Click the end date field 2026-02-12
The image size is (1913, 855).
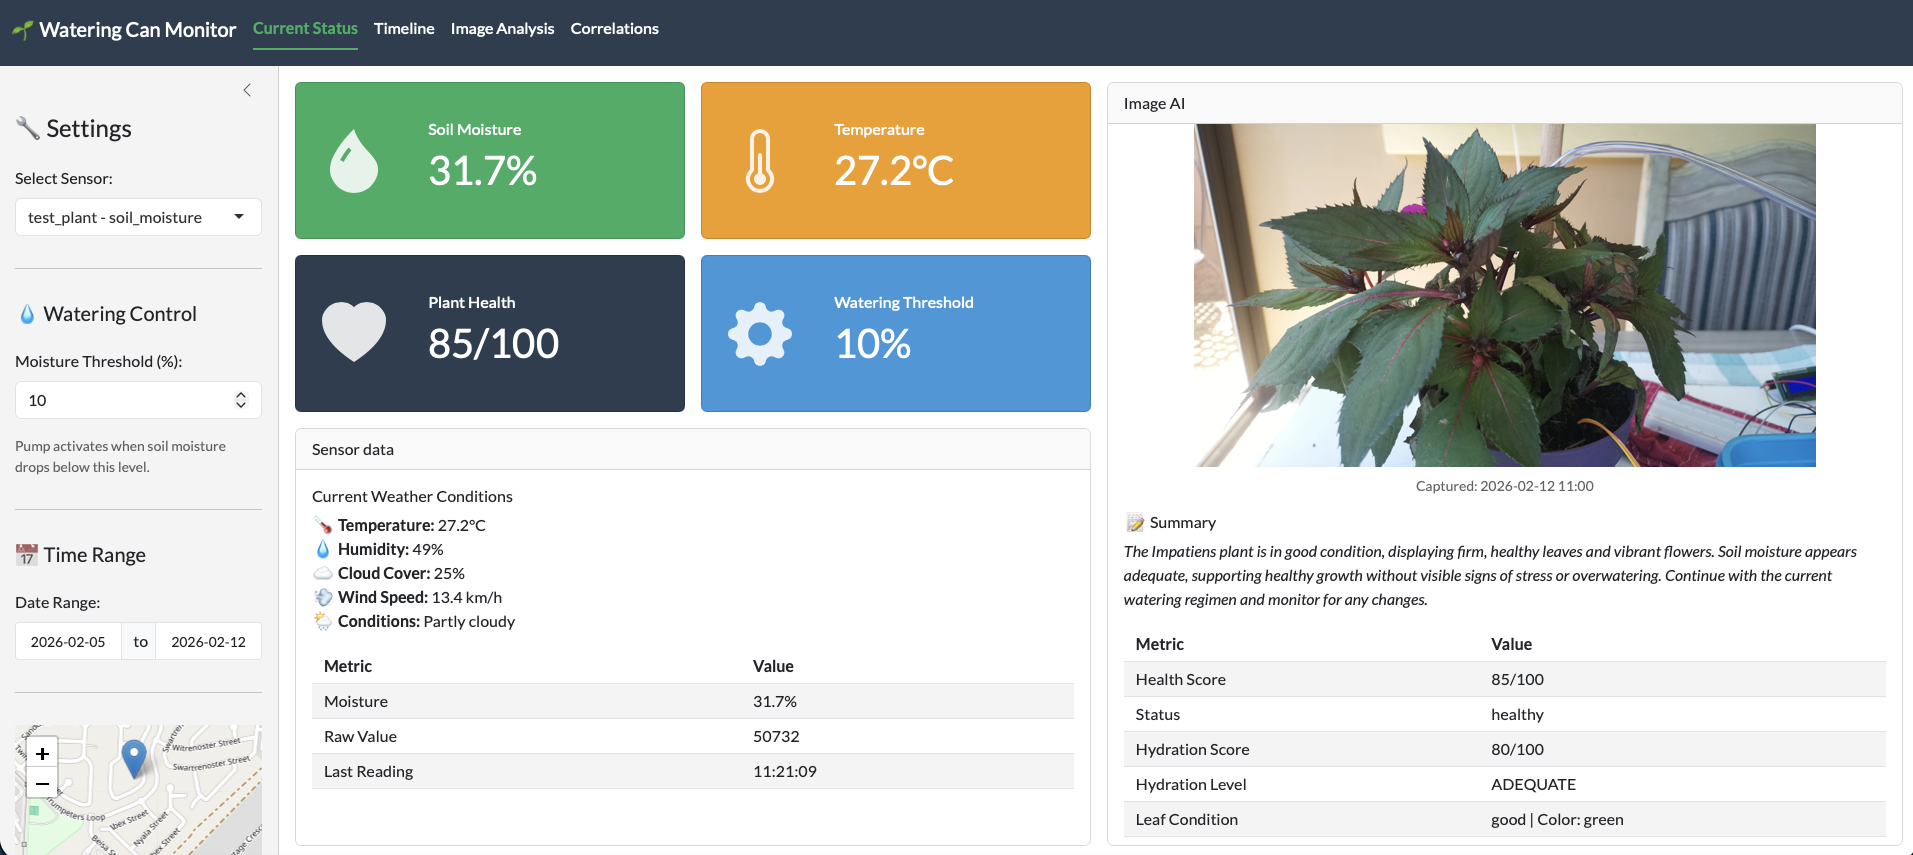pos(208,642)
